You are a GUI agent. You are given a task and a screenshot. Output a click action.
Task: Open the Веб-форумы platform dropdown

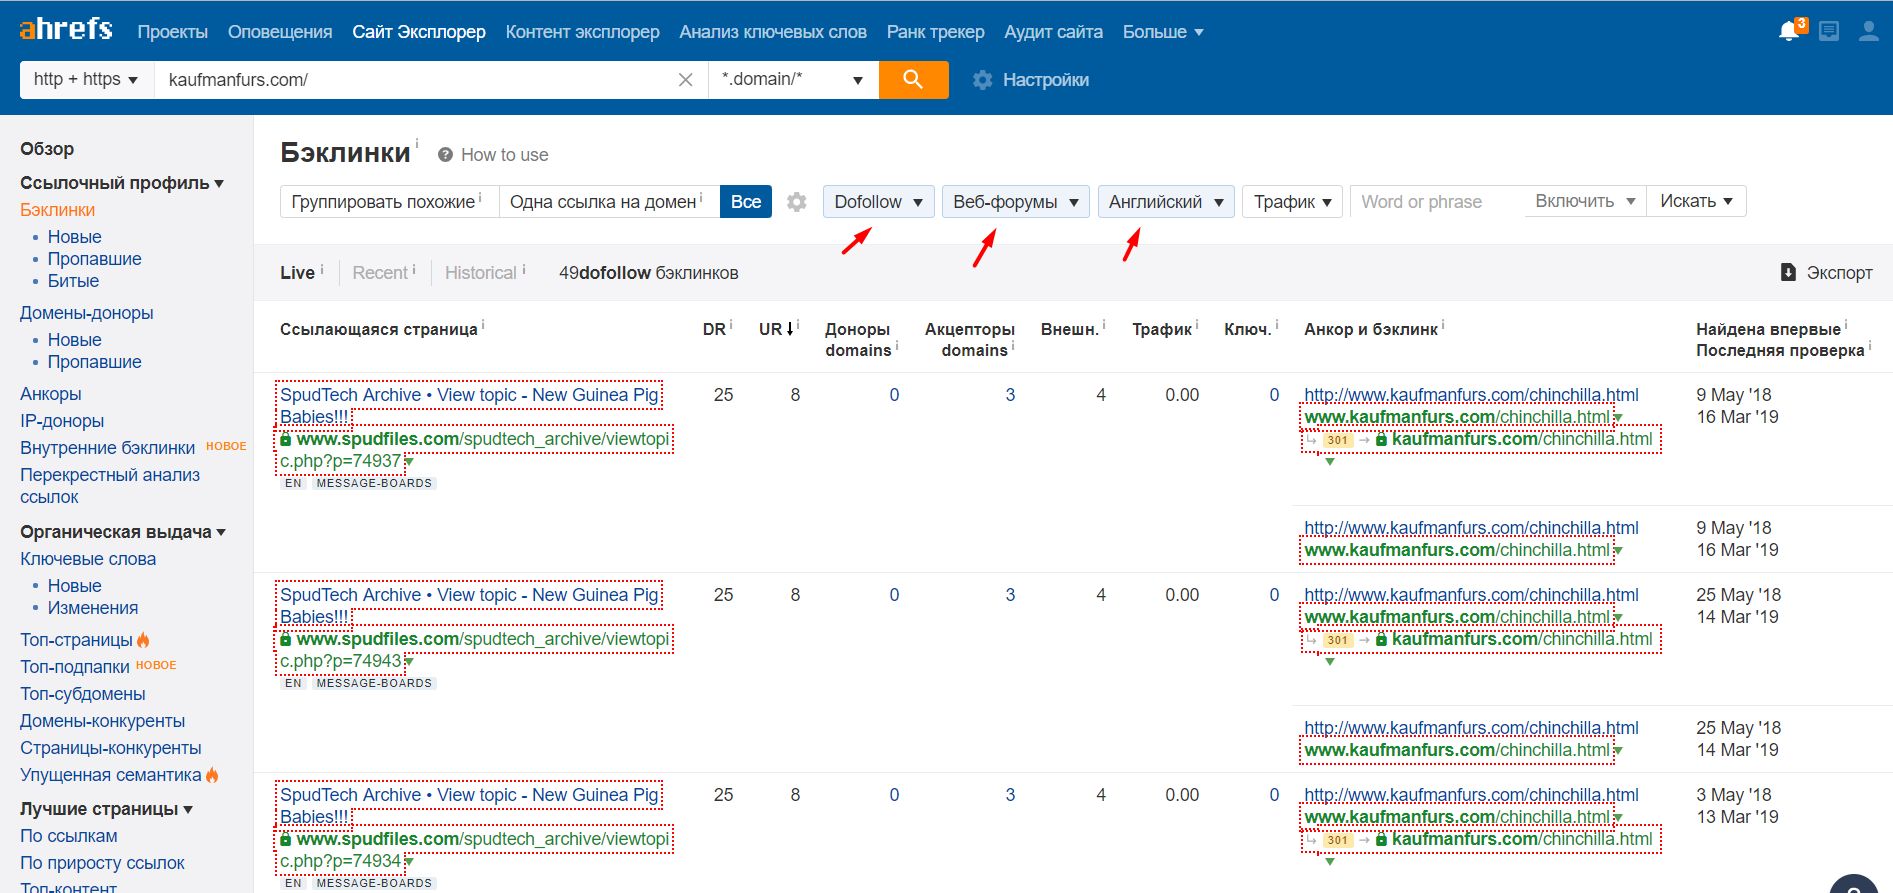coord(1016,202)
